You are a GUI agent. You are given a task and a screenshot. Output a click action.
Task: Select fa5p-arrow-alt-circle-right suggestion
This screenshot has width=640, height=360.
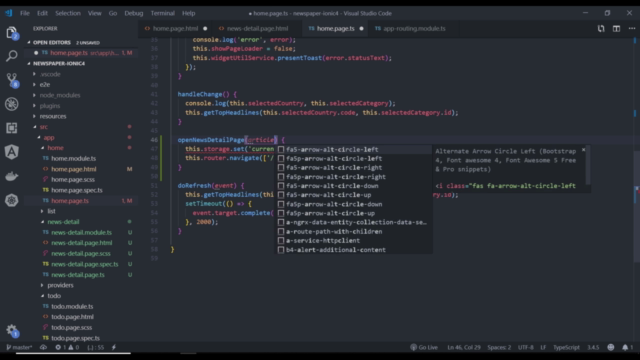click(x=353, y=177)
